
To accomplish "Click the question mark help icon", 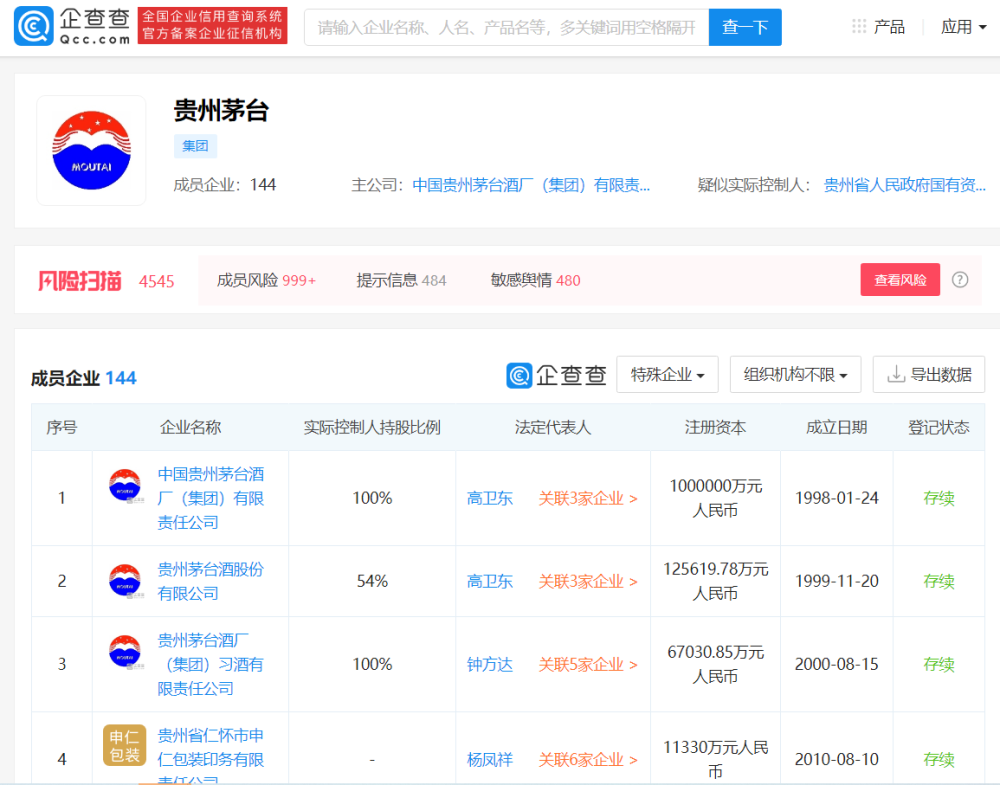I will point(960,280).
